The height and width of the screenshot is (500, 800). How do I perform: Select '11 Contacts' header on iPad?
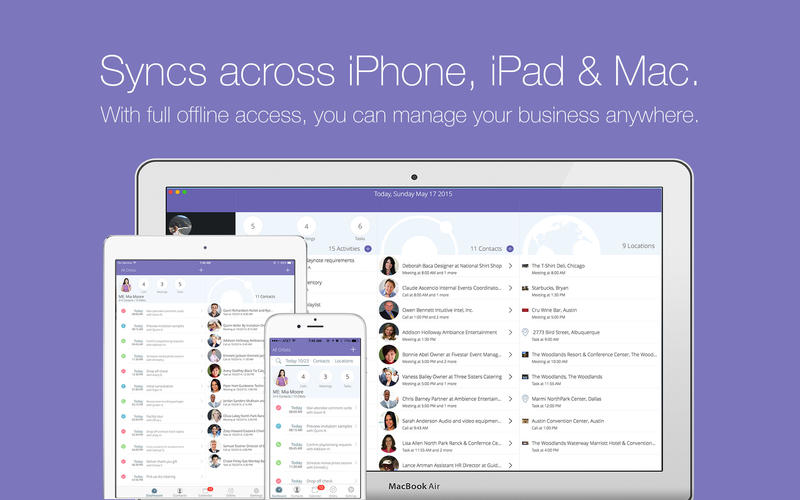coord(265,296)
